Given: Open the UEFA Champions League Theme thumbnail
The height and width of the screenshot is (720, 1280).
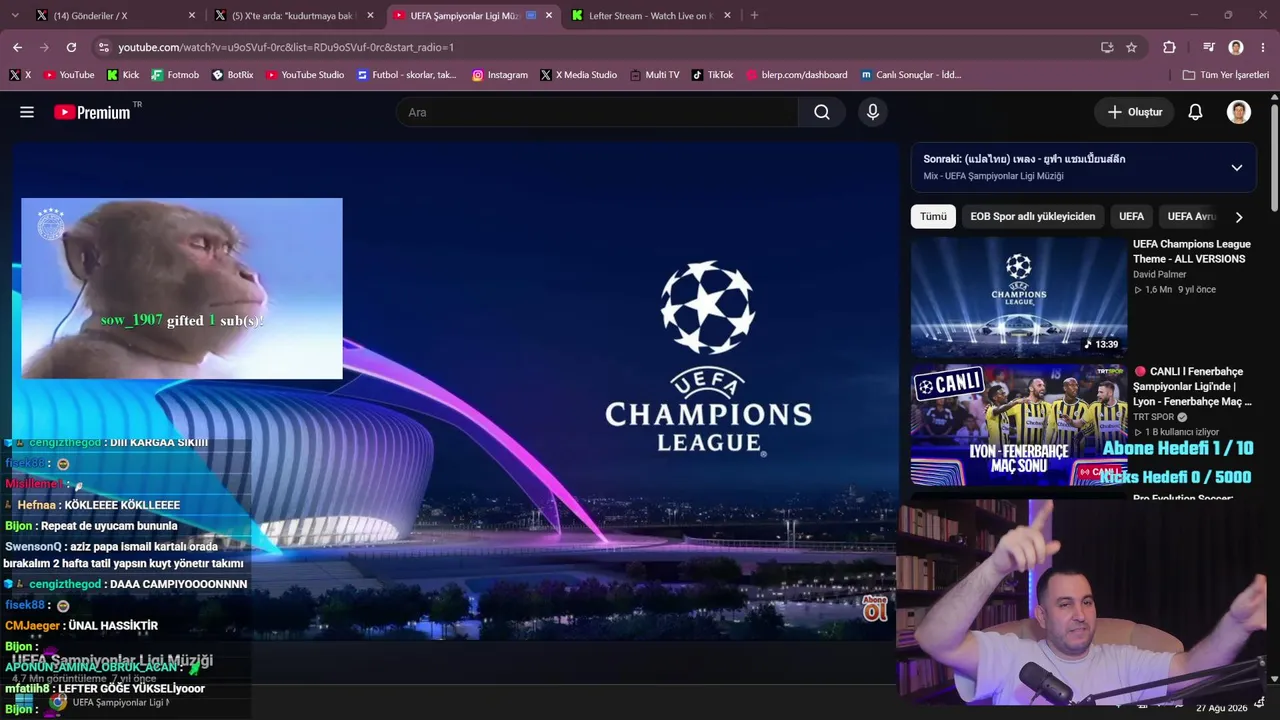Looking at the screenshot, I should [1019, 297].
